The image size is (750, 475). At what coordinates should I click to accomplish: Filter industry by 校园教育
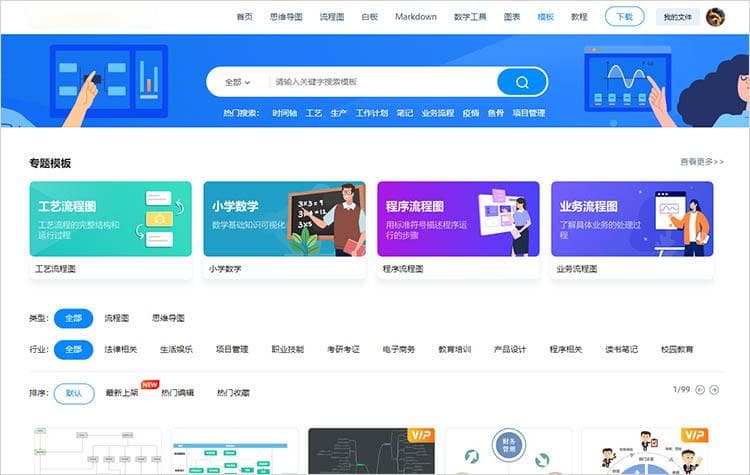(677, 349)
